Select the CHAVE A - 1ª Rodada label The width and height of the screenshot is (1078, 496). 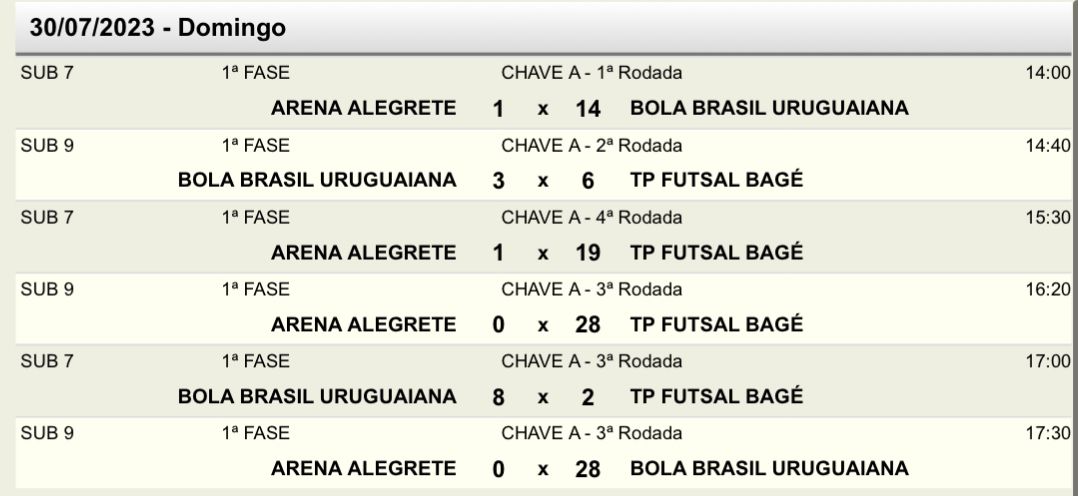click(591, 73)
